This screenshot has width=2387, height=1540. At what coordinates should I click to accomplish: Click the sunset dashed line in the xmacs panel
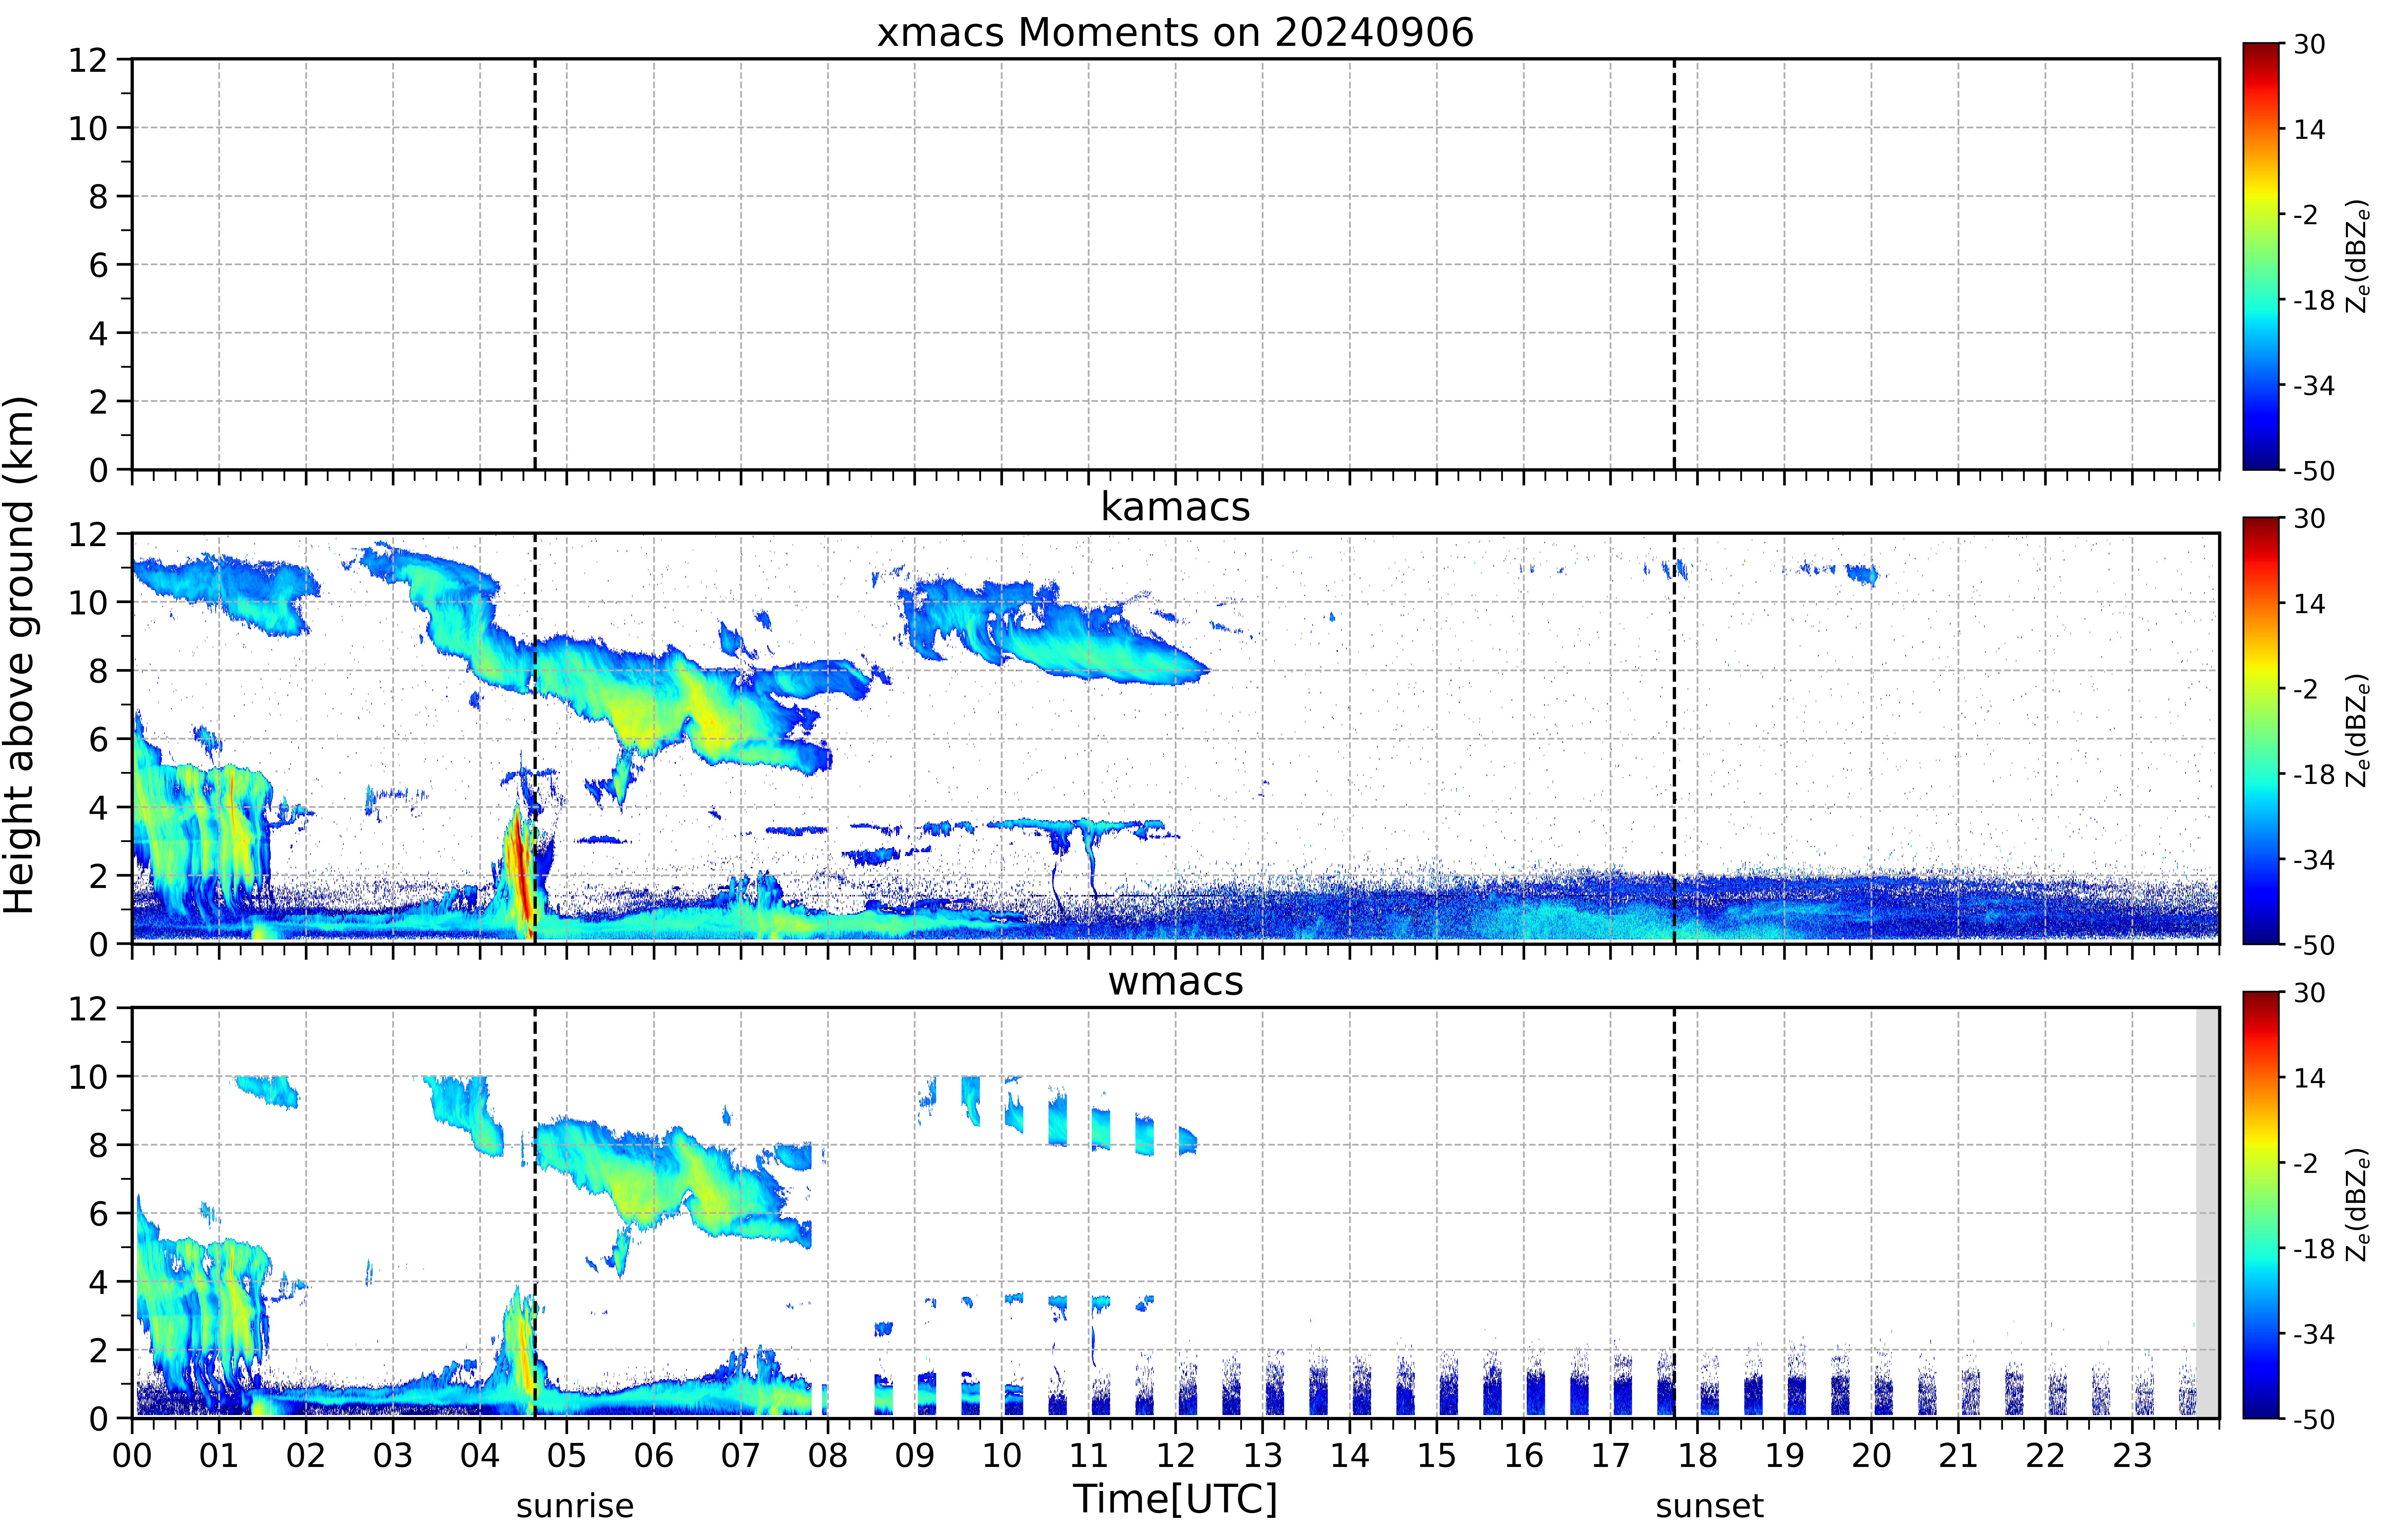1674,264
